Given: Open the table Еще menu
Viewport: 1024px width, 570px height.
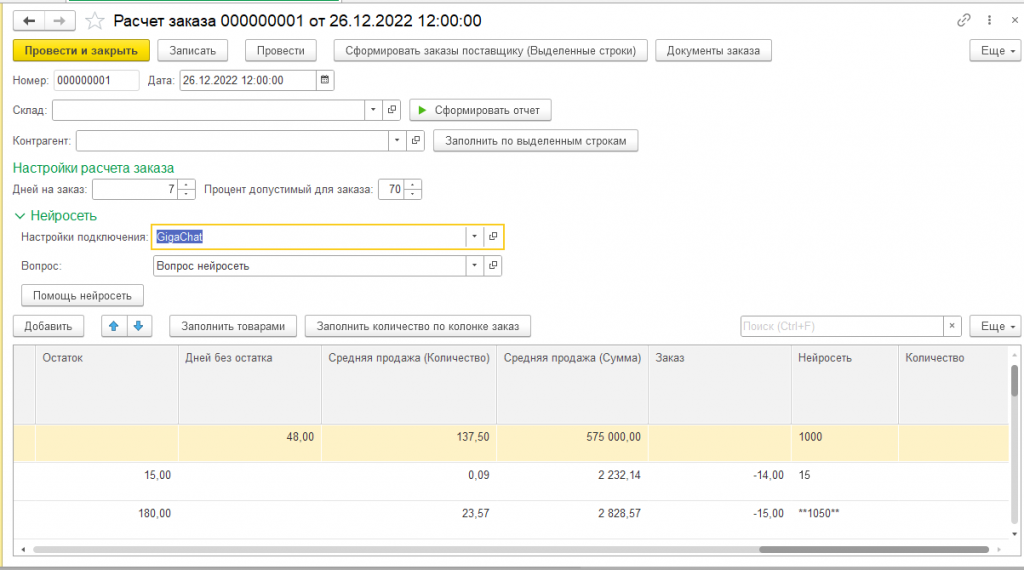Looking at the screenshot, I should click(995, 326).
